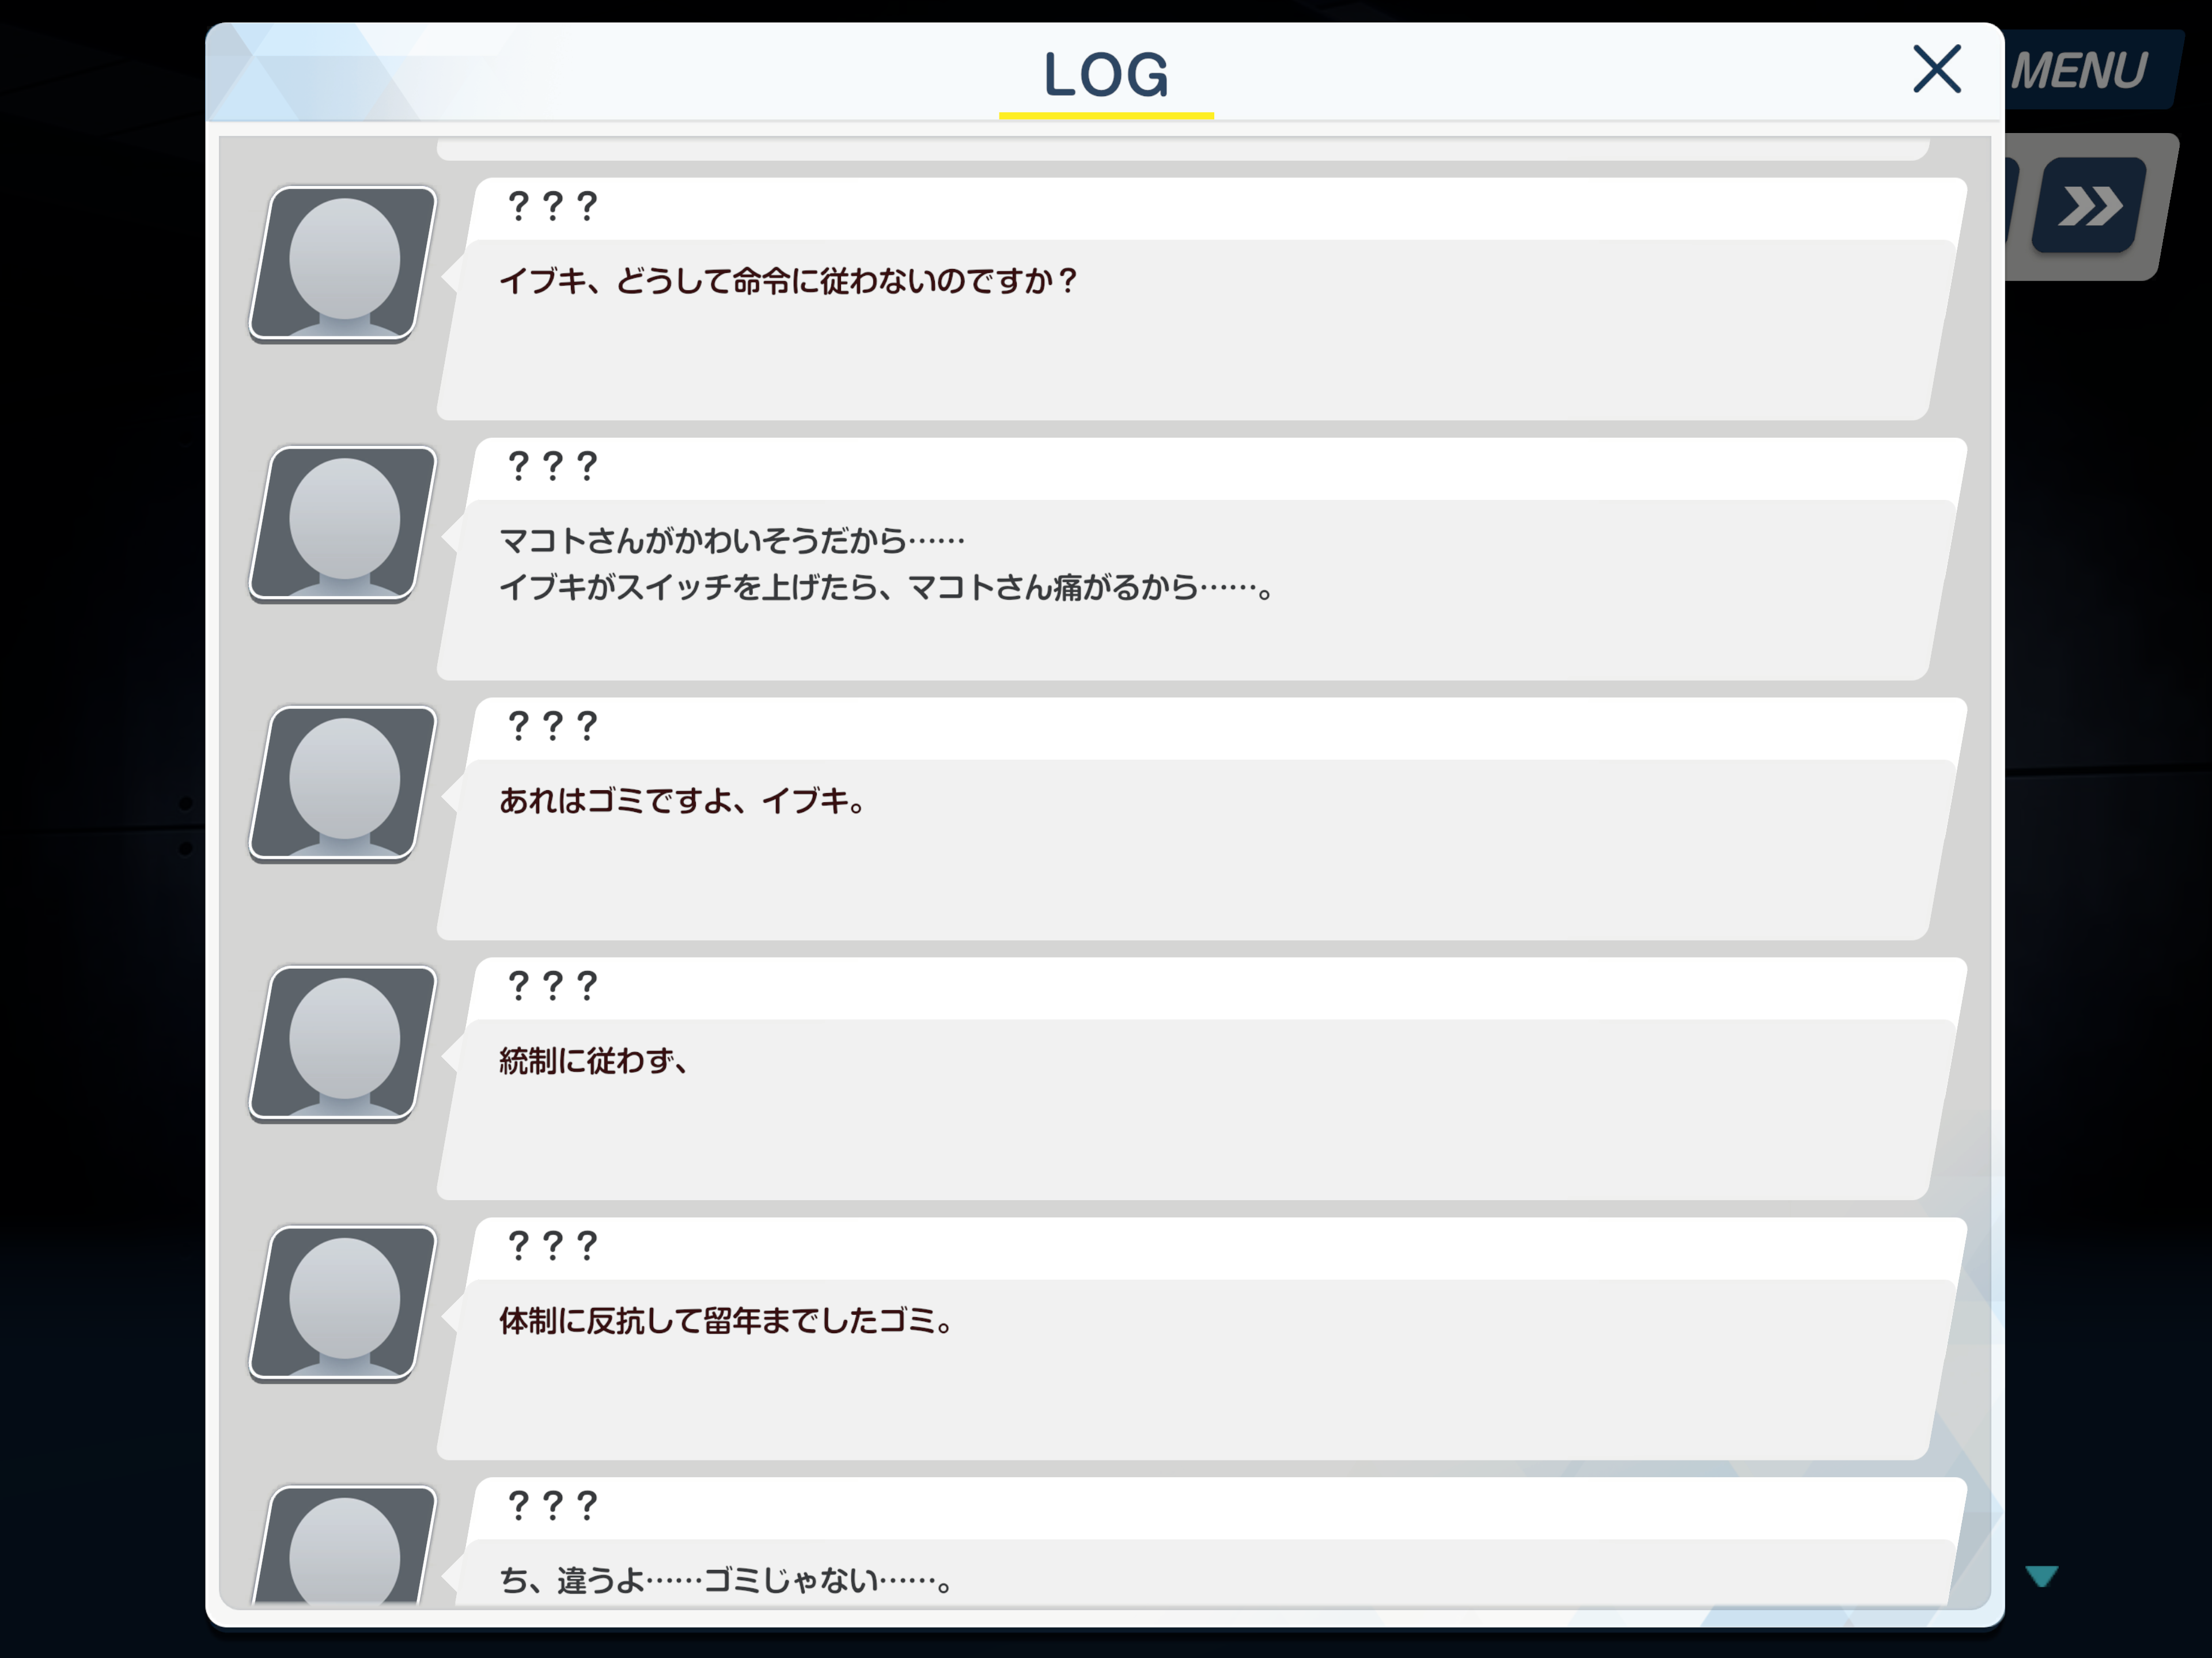The height and width of the screenshot is (1658, 2212).
Task: Click the line "イブキがスイッチを上げたら、マコトさん痛がるから……。"
Action: click(887, 587)
